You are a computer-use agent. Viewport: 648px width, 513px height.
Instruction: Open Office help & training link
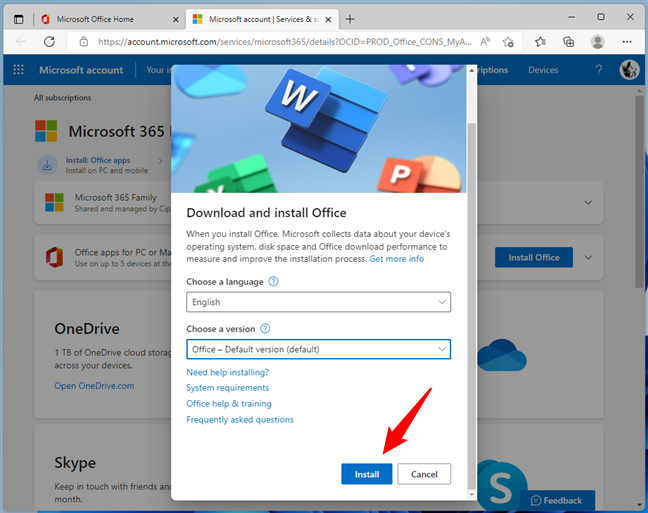coord(229,403)
